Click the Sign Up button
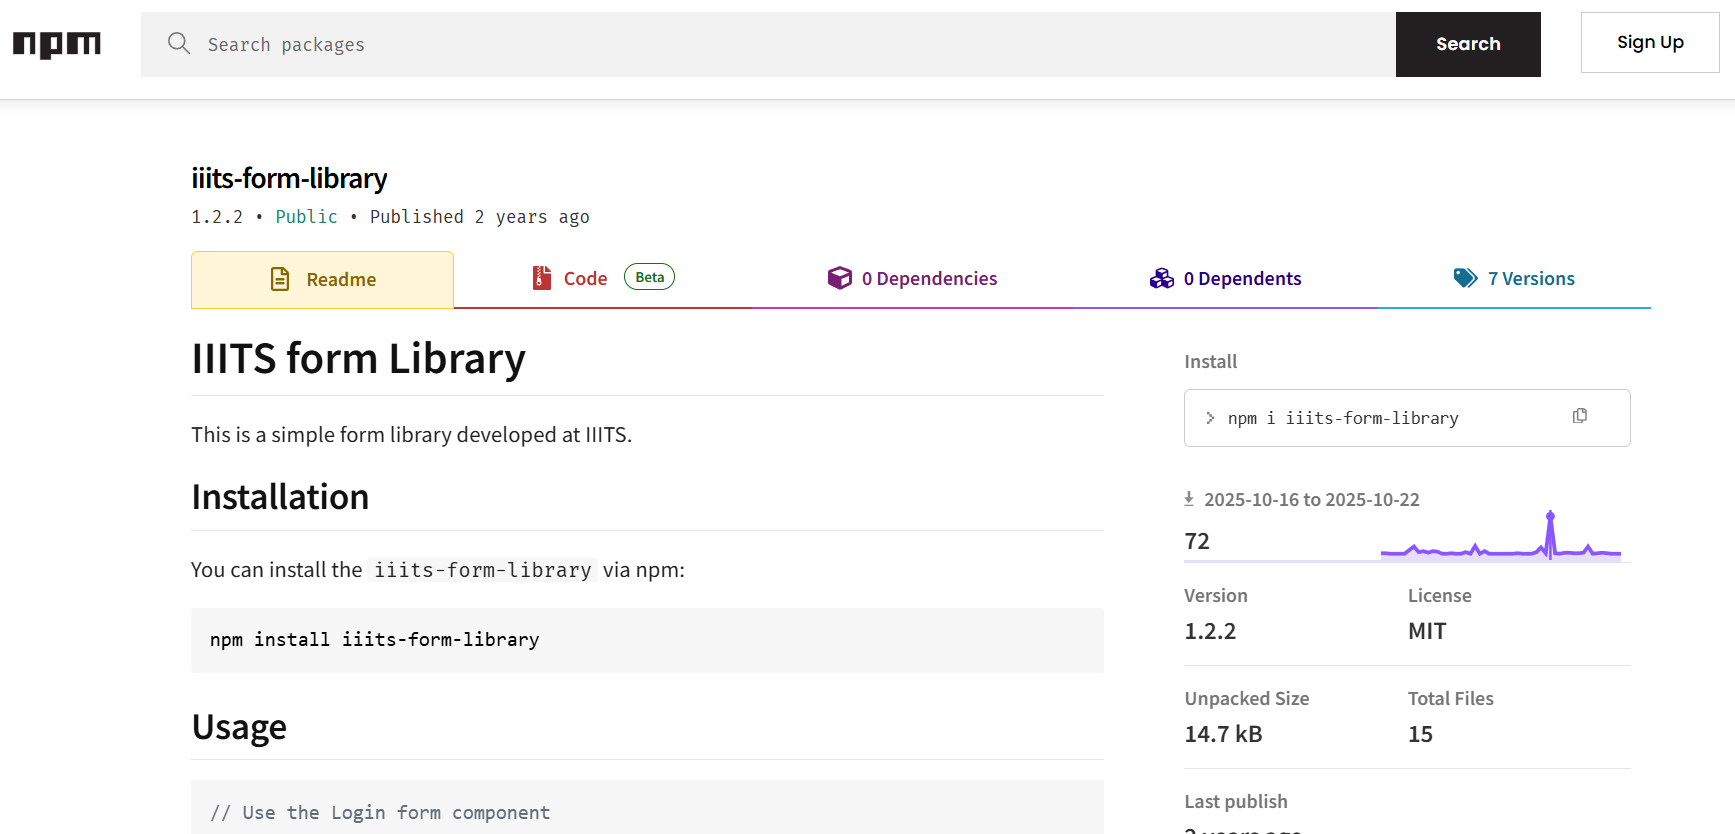Screen dimensions: 1735x834 tap(1649, 42)
